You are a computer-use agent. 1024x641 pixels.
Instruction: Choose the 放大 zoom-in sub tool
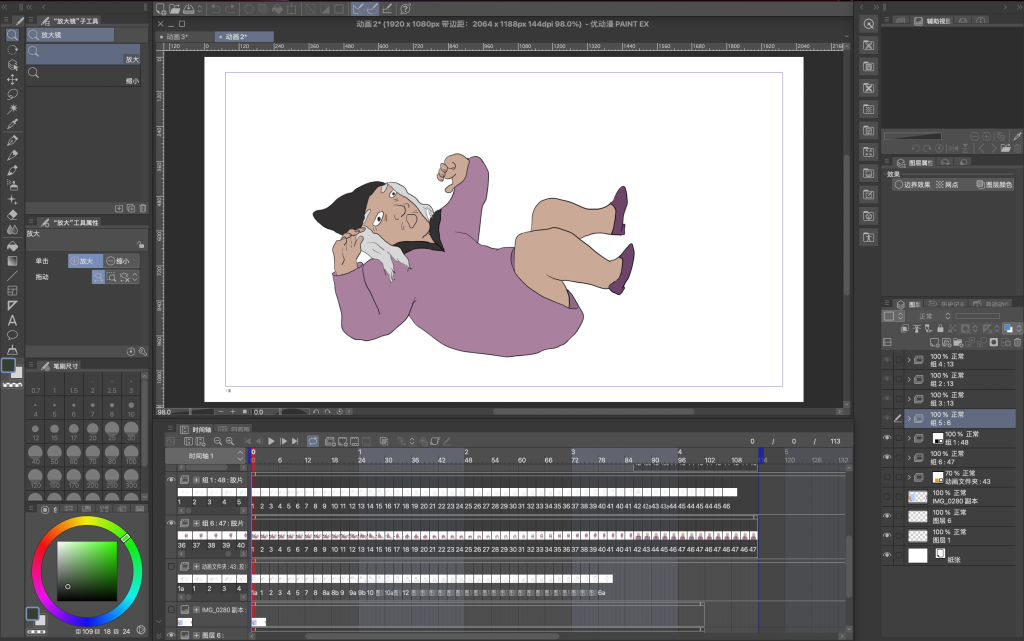[83, 54]
